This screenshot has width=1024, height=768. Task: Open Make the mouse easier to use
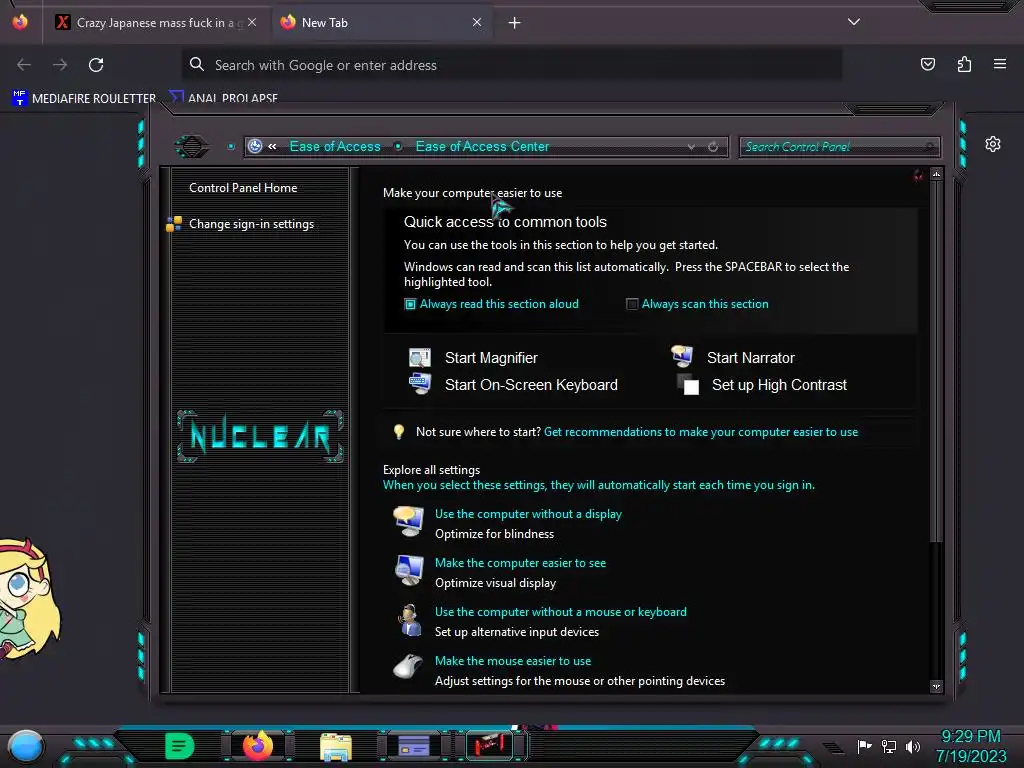513,661
